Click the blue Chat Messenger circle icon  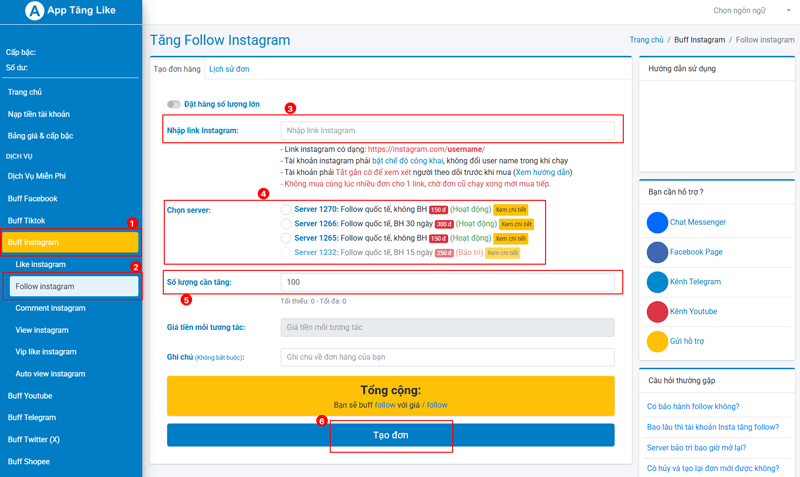pos(657,222)
